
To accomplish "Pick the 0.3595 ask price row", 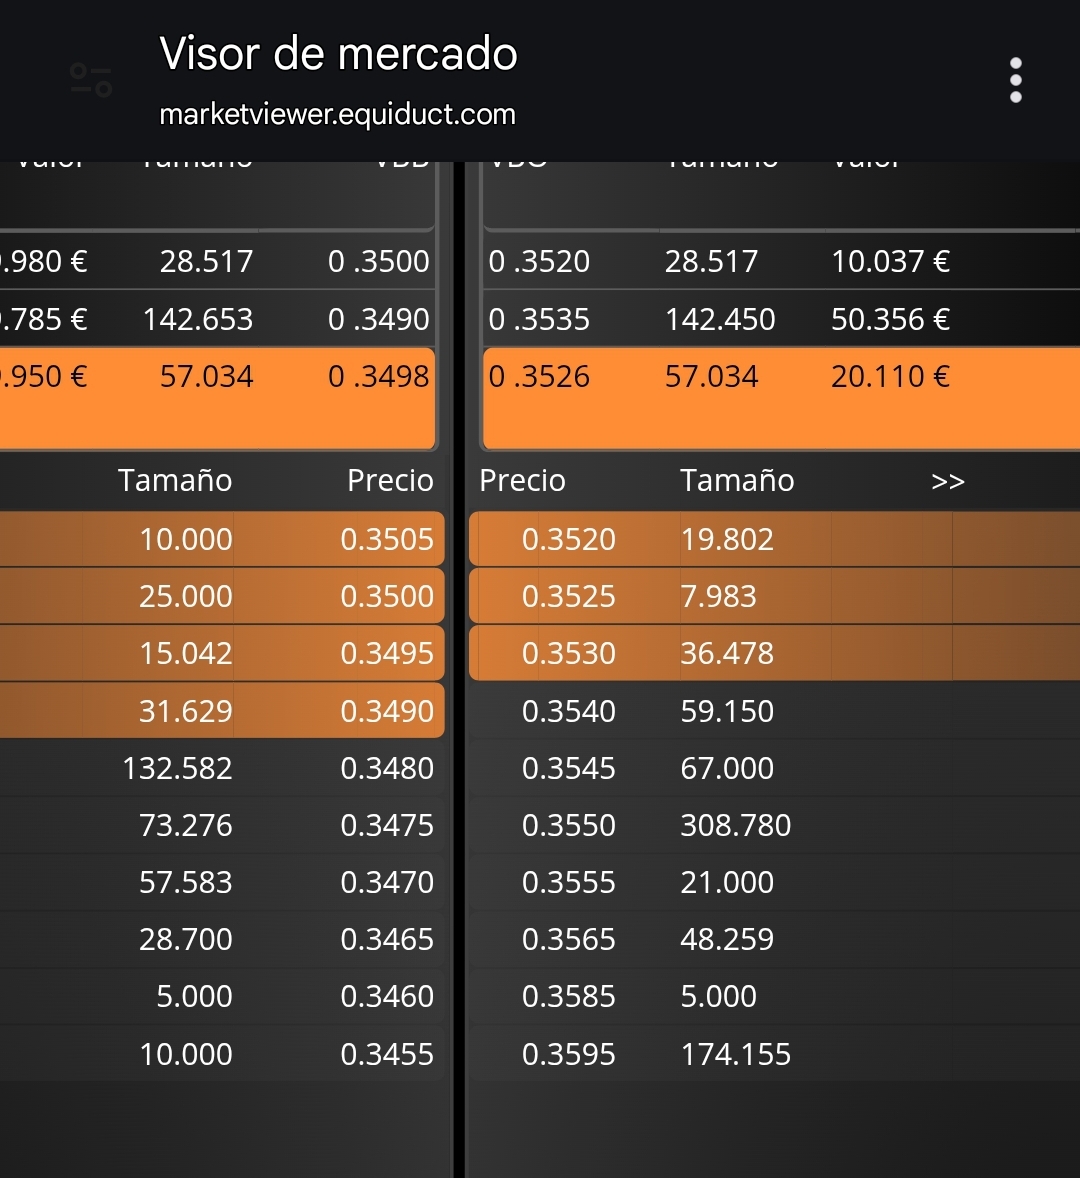I will [774, 1054].
